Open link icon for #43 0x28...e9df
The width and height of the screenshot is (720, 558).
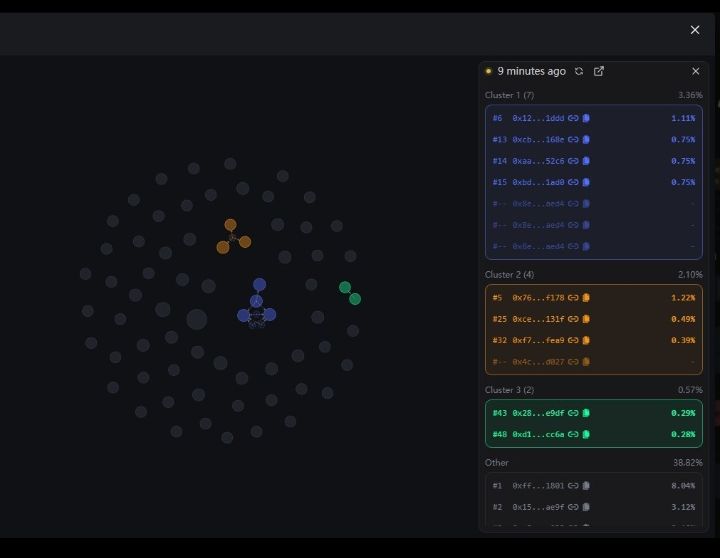pos(573,413)
